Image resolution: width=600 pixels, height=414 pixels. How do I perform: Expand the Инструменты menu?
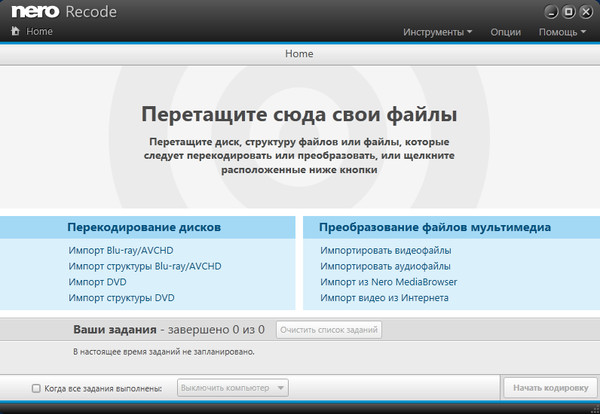438,32
